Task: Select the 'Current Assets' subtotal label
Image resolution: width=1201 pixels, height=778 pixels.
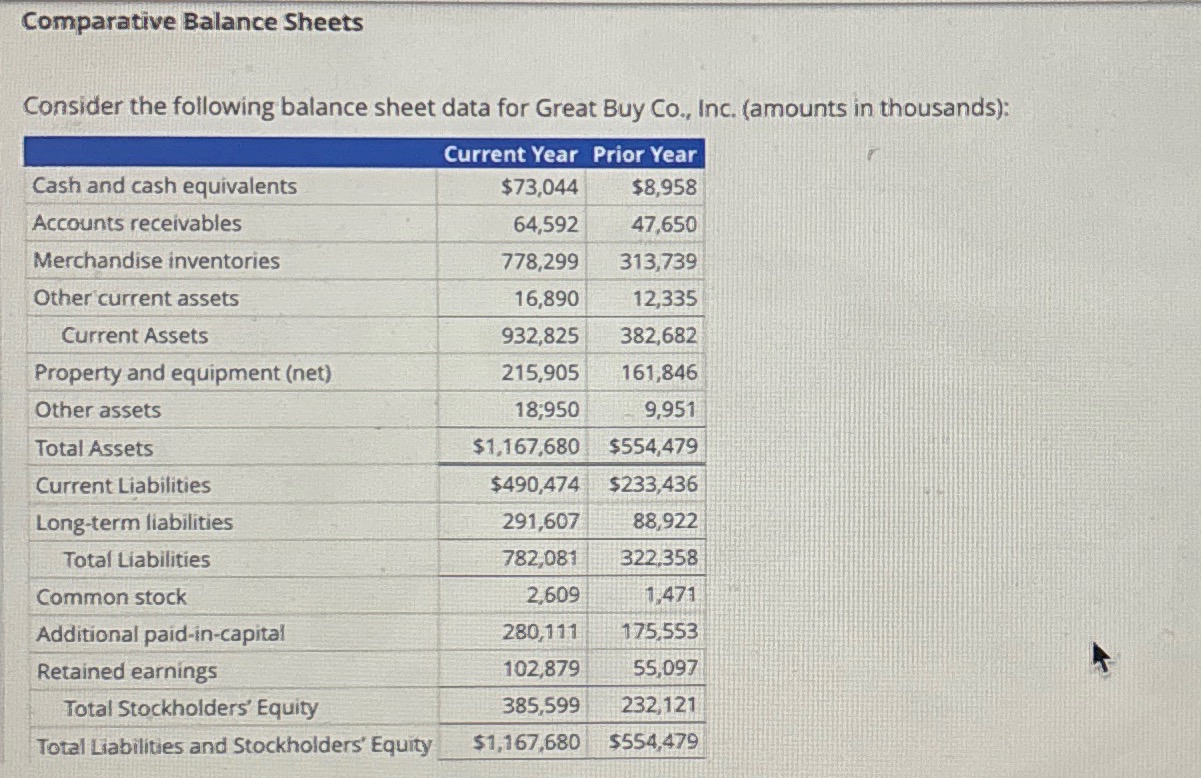Action: point(135,335)
